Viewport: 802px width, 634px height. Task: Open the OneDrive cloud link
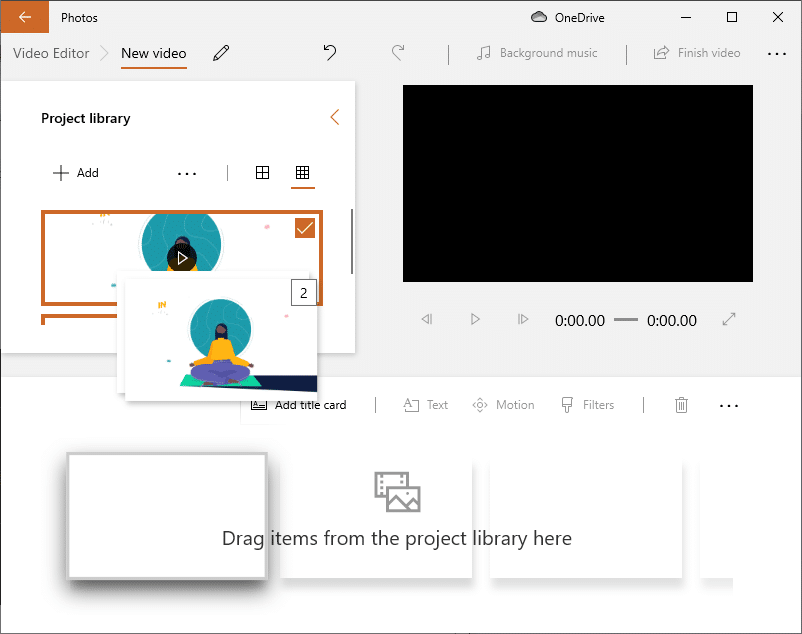(567, 17)
